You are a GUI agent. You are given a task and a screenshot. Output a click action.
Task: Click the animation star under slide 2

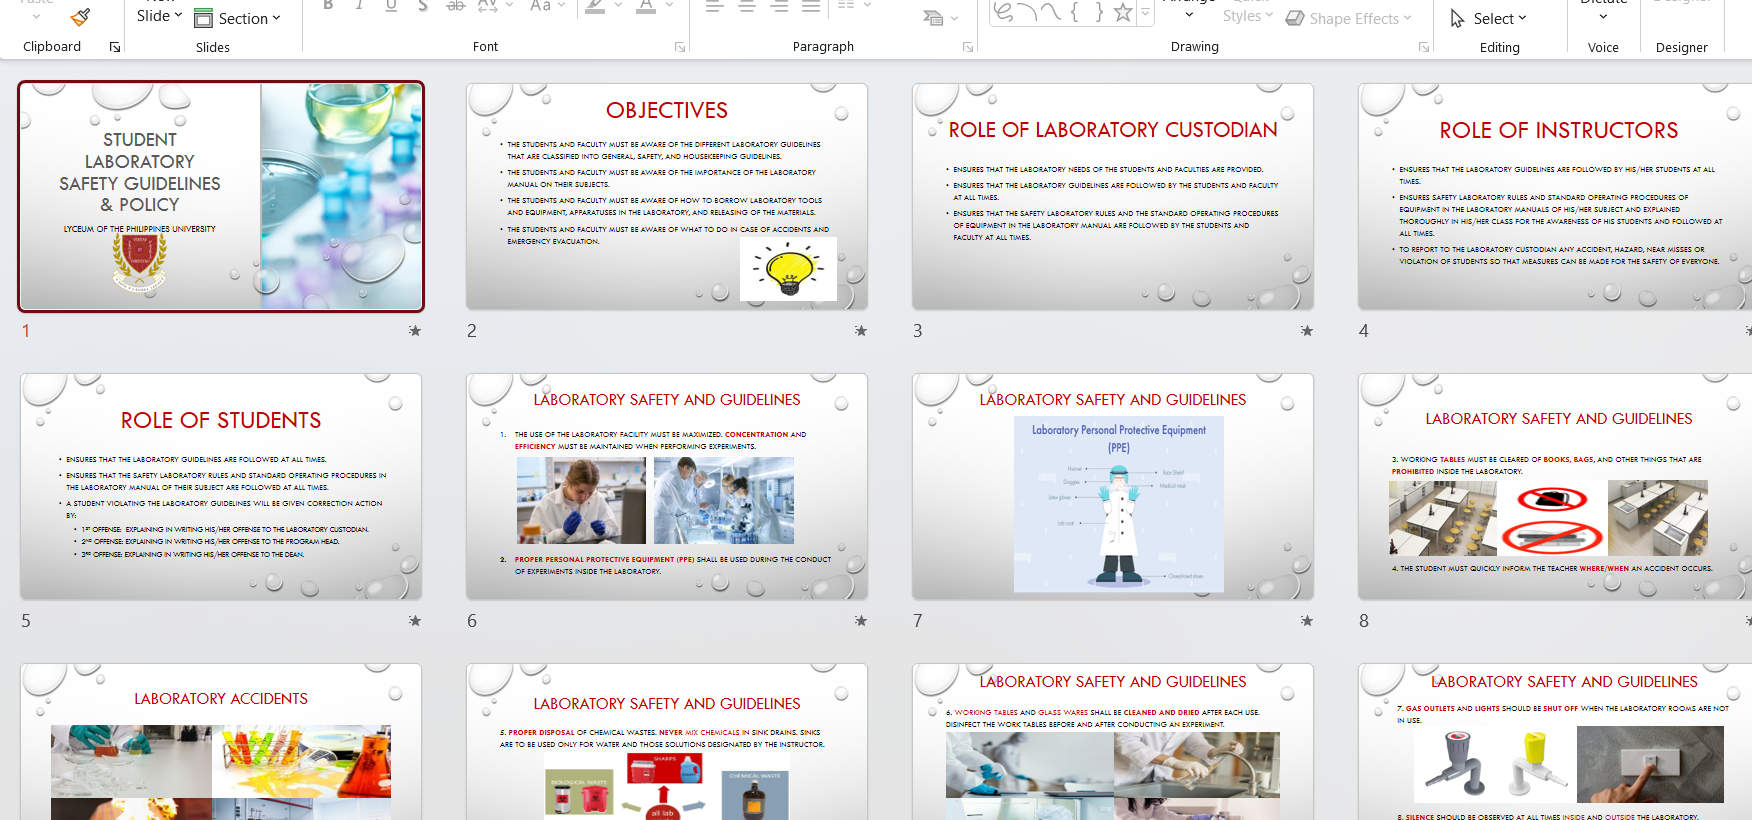pyautogui.click(x=860, y=331)
